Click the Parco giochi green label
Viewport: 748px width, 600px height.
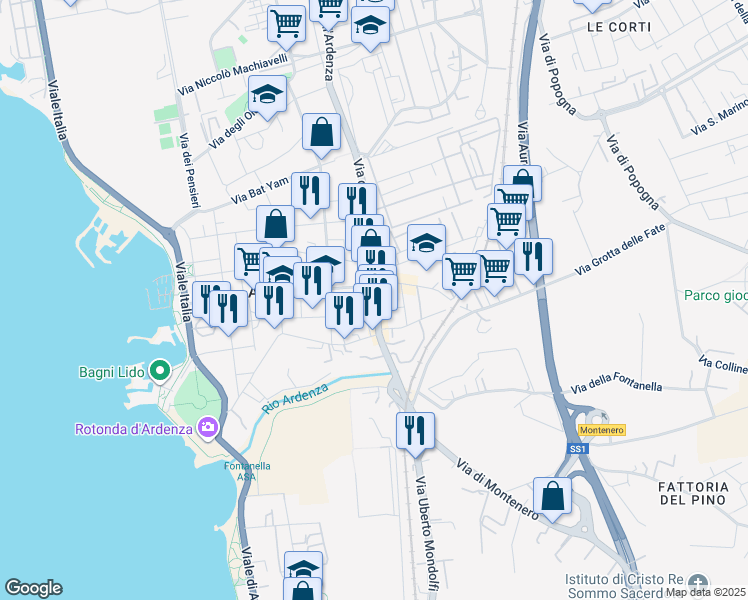coord(716,296)
